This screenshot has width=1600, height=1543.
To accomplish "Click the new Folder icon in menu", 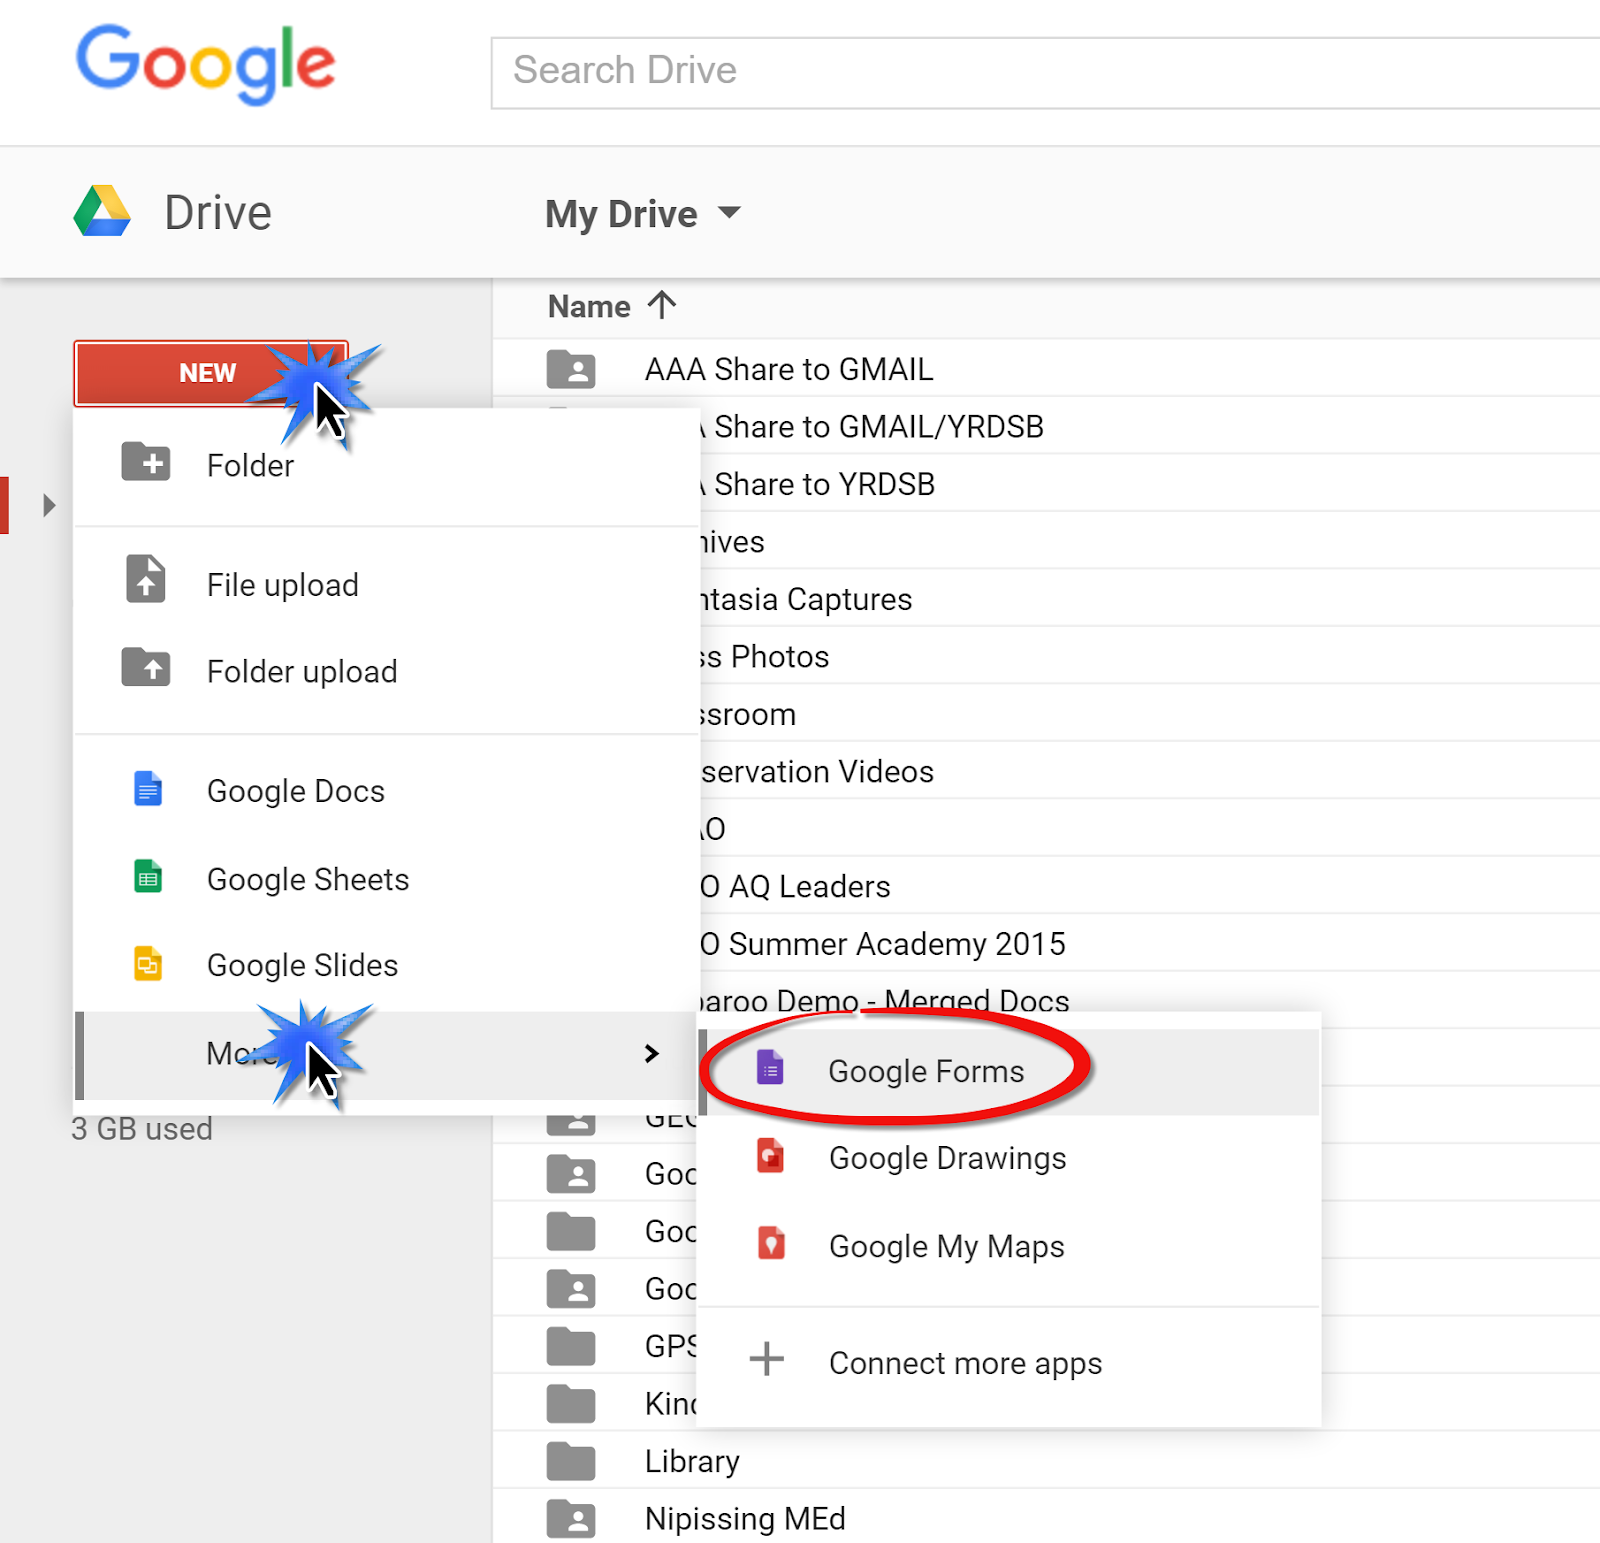I will 146,462.
